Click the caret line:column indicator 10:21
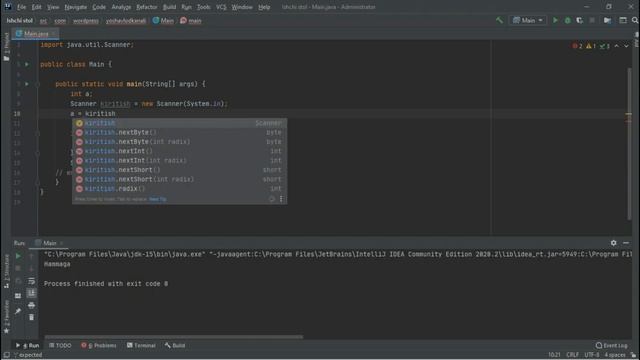 554,355
